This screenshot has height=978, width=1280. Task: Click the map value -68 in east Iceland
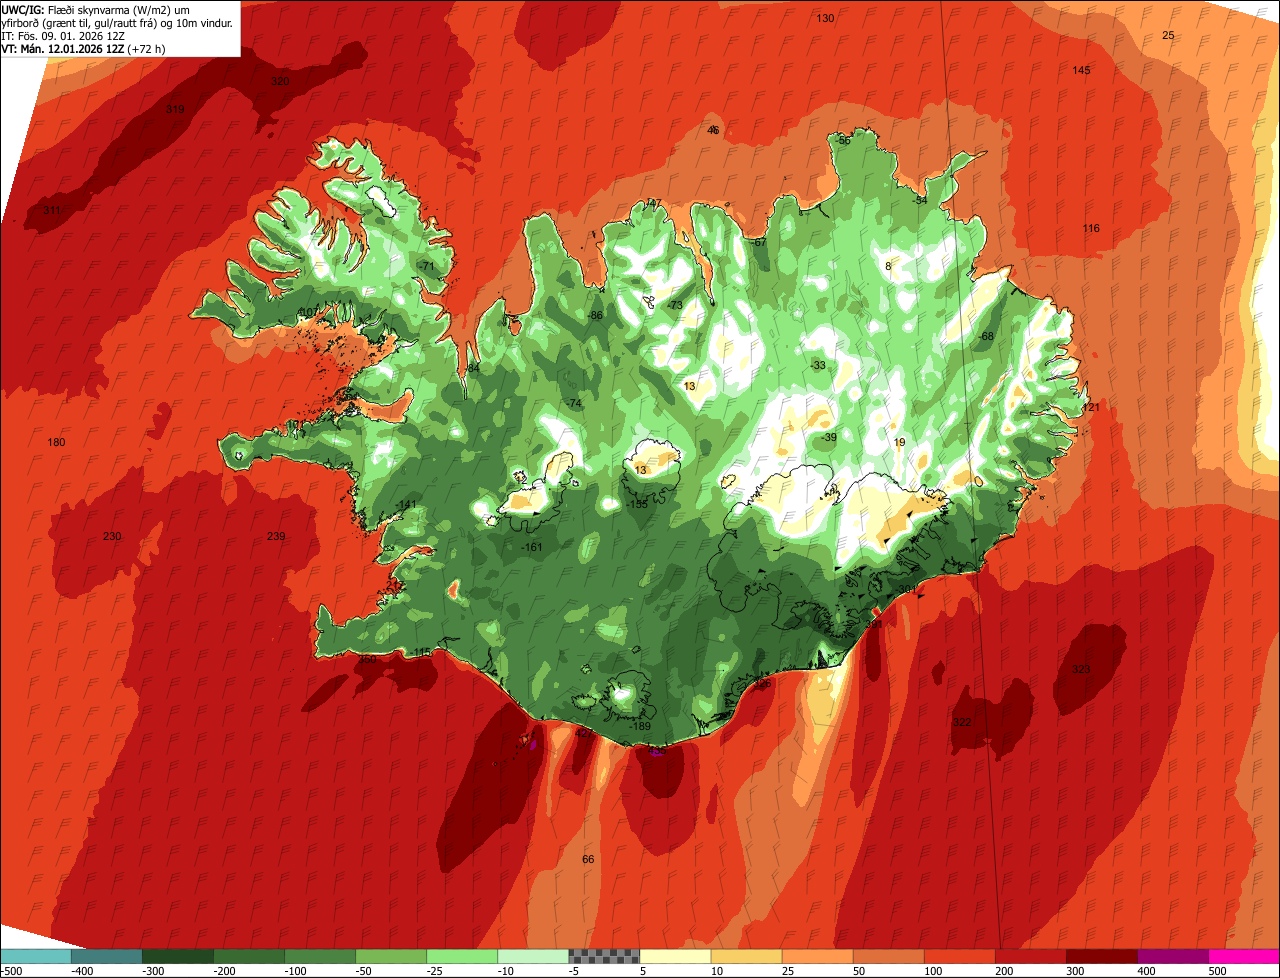(x=987, y=336)
